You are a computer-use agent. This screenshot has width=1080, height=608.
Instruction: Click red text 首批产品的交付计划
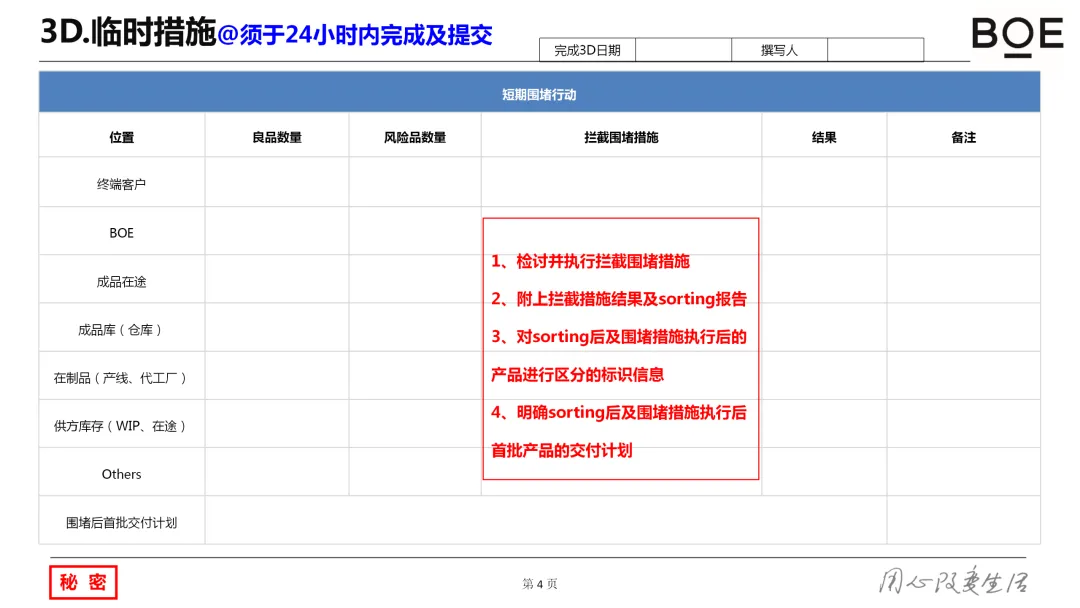[x=561, y=450]
